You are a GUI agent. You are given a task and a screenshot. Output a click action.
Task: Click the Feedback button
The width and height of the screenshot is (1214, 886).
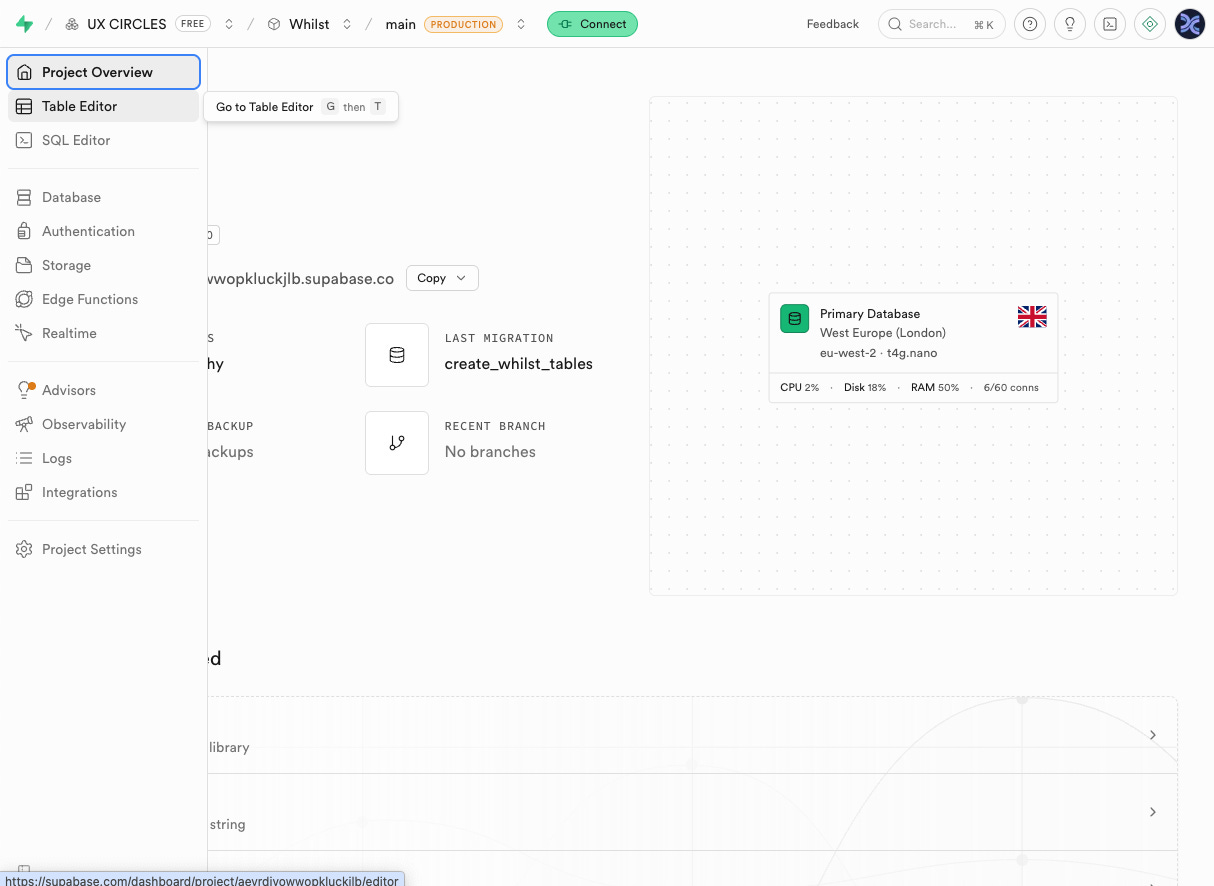[x=832, y=24]
